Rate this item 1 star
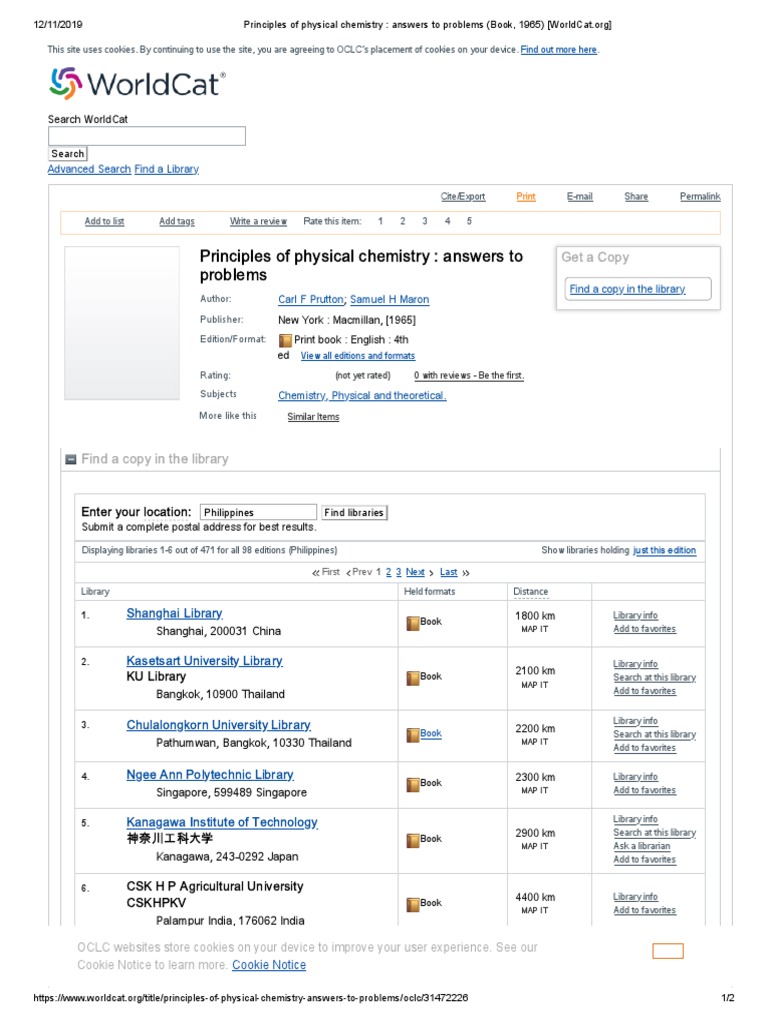Viewport: 768px width, 1024px height. (380, 221)
